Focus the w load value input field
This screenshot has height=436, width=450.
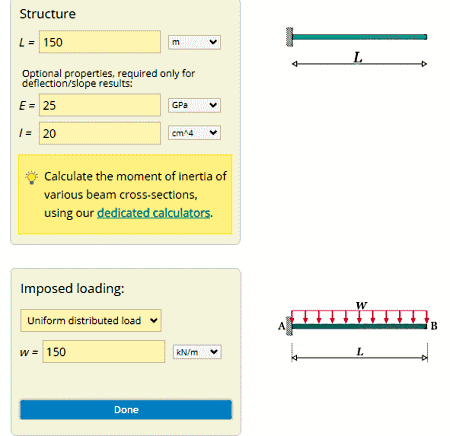(104, 352)
